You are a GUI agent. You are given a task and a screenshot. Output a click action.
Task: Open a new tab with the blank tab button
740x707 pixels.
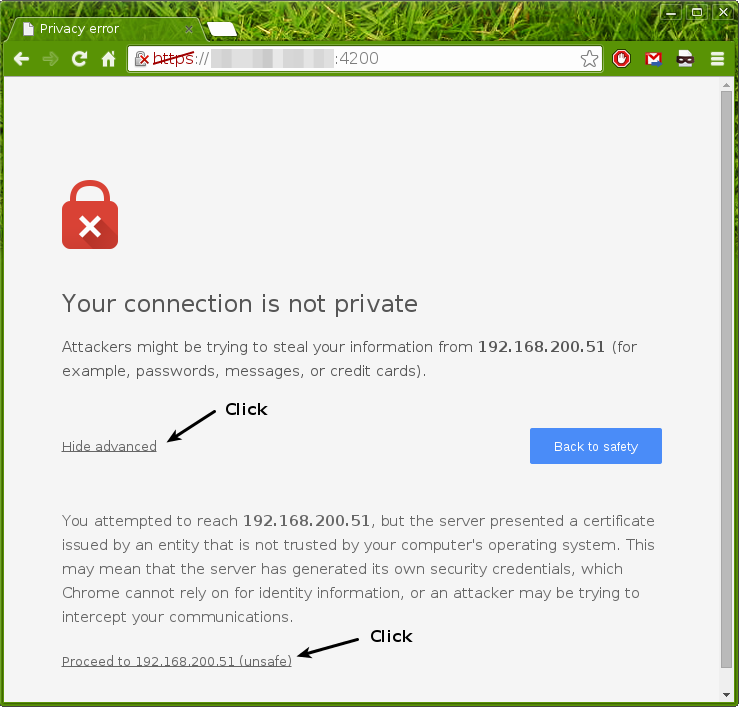(x=222, y=29)
